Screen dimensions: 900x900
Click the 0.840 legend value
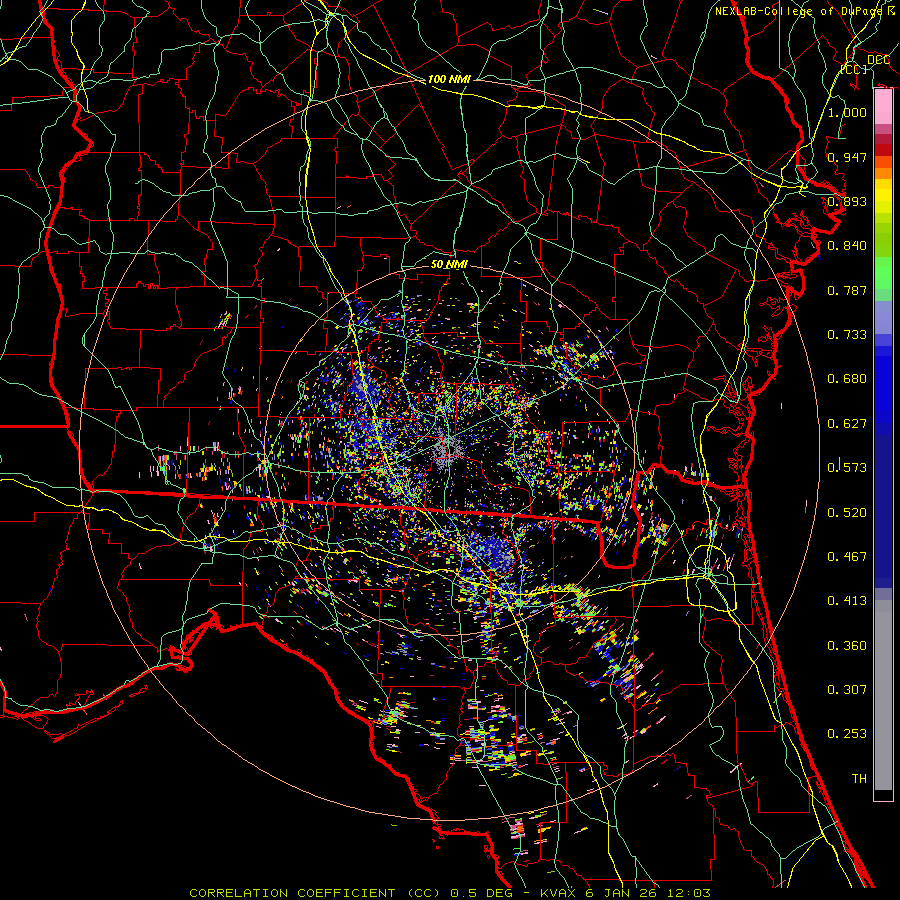pos(847,246)
